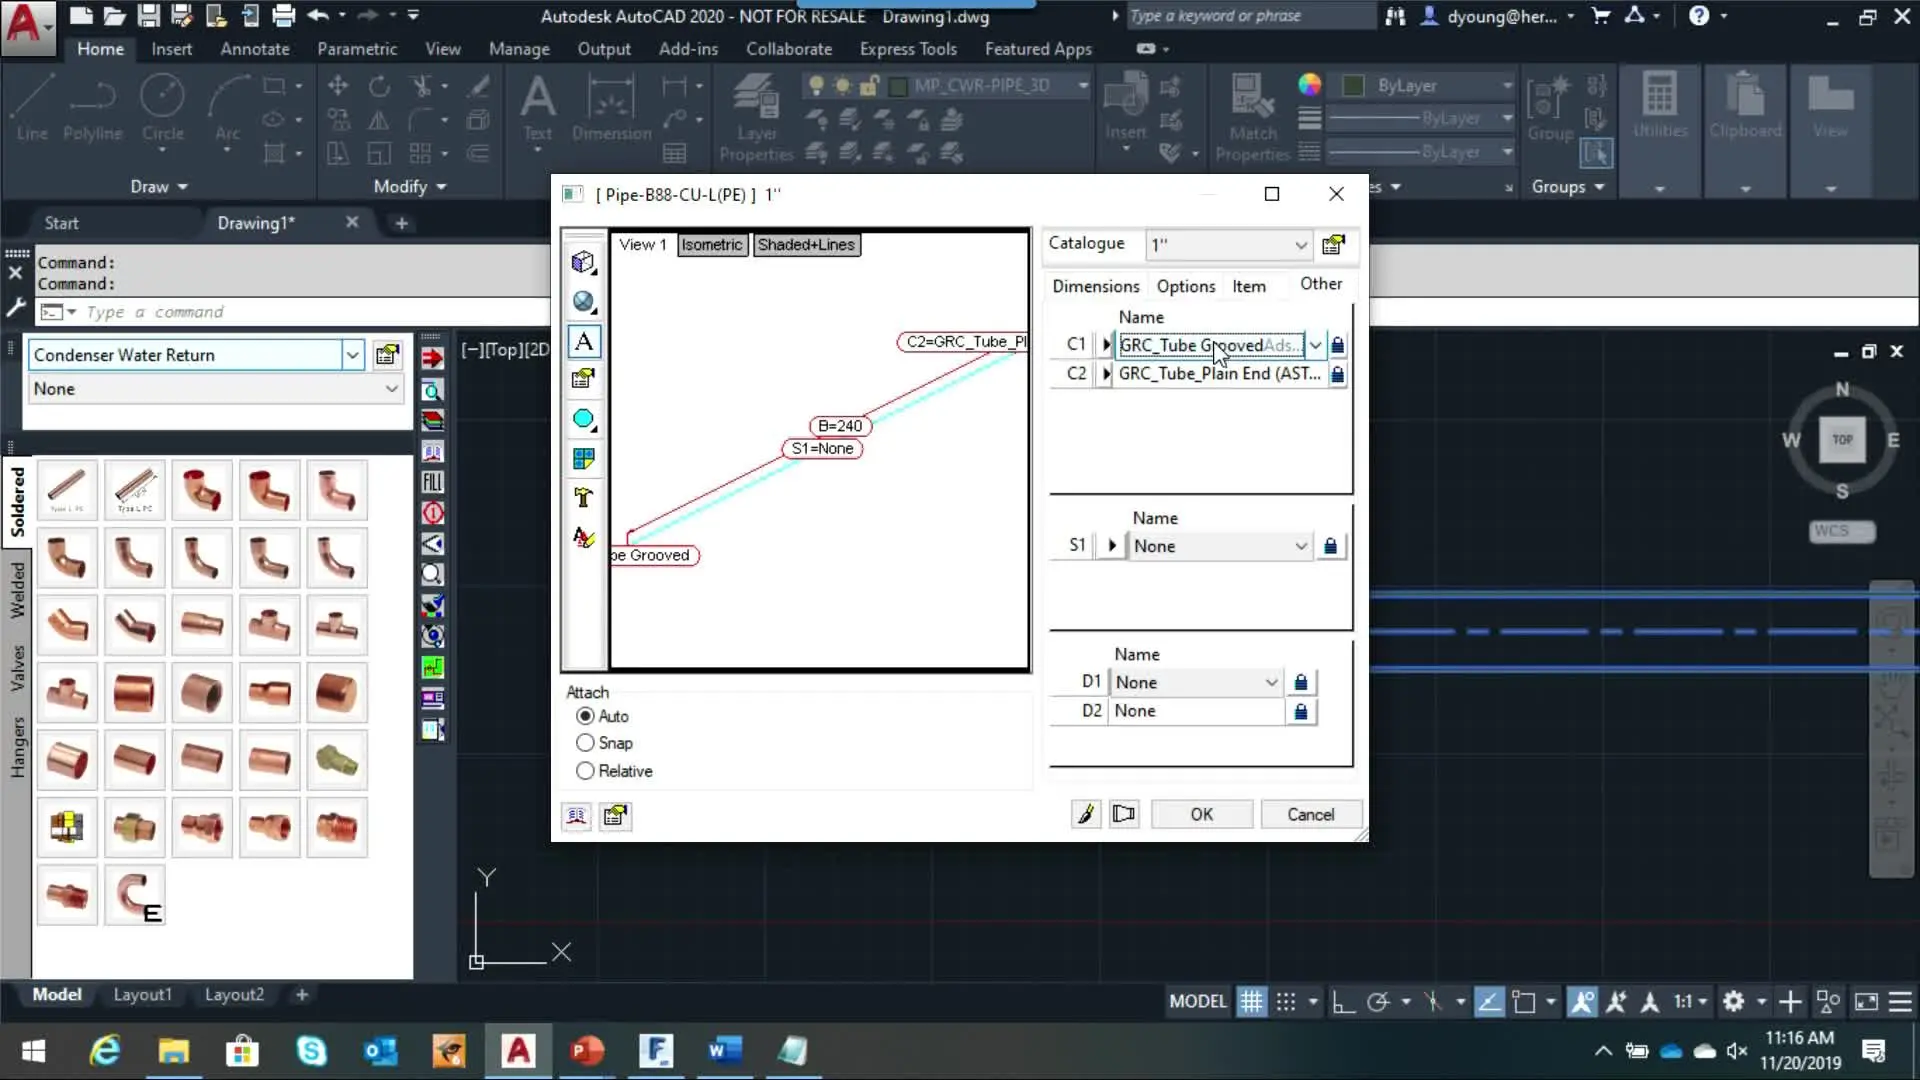Click the Text tool in ribbon
The height and width of the screenshot is (1080, 1920).
pos(538,108)
